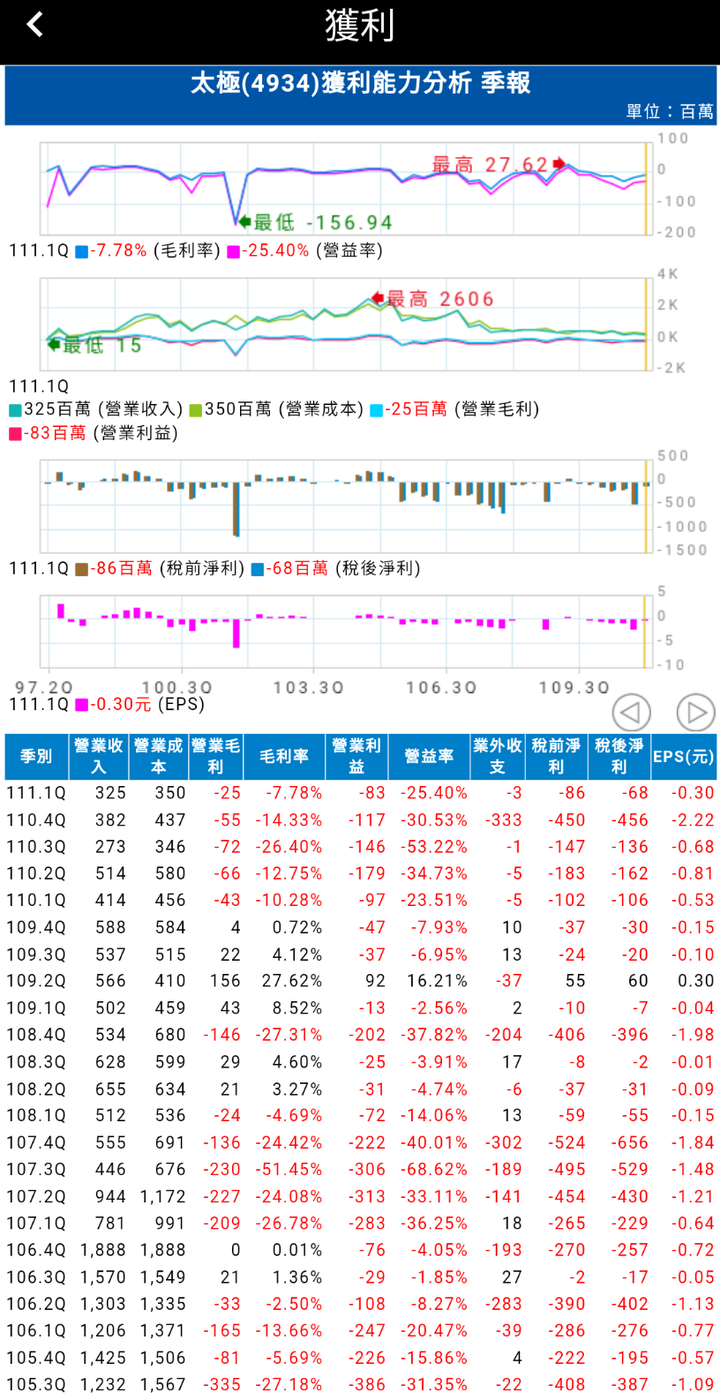The width and height of the screenshot is (720, 1400).
Task: Click the 營業成本 column header
Action: (x=159, y=757)
